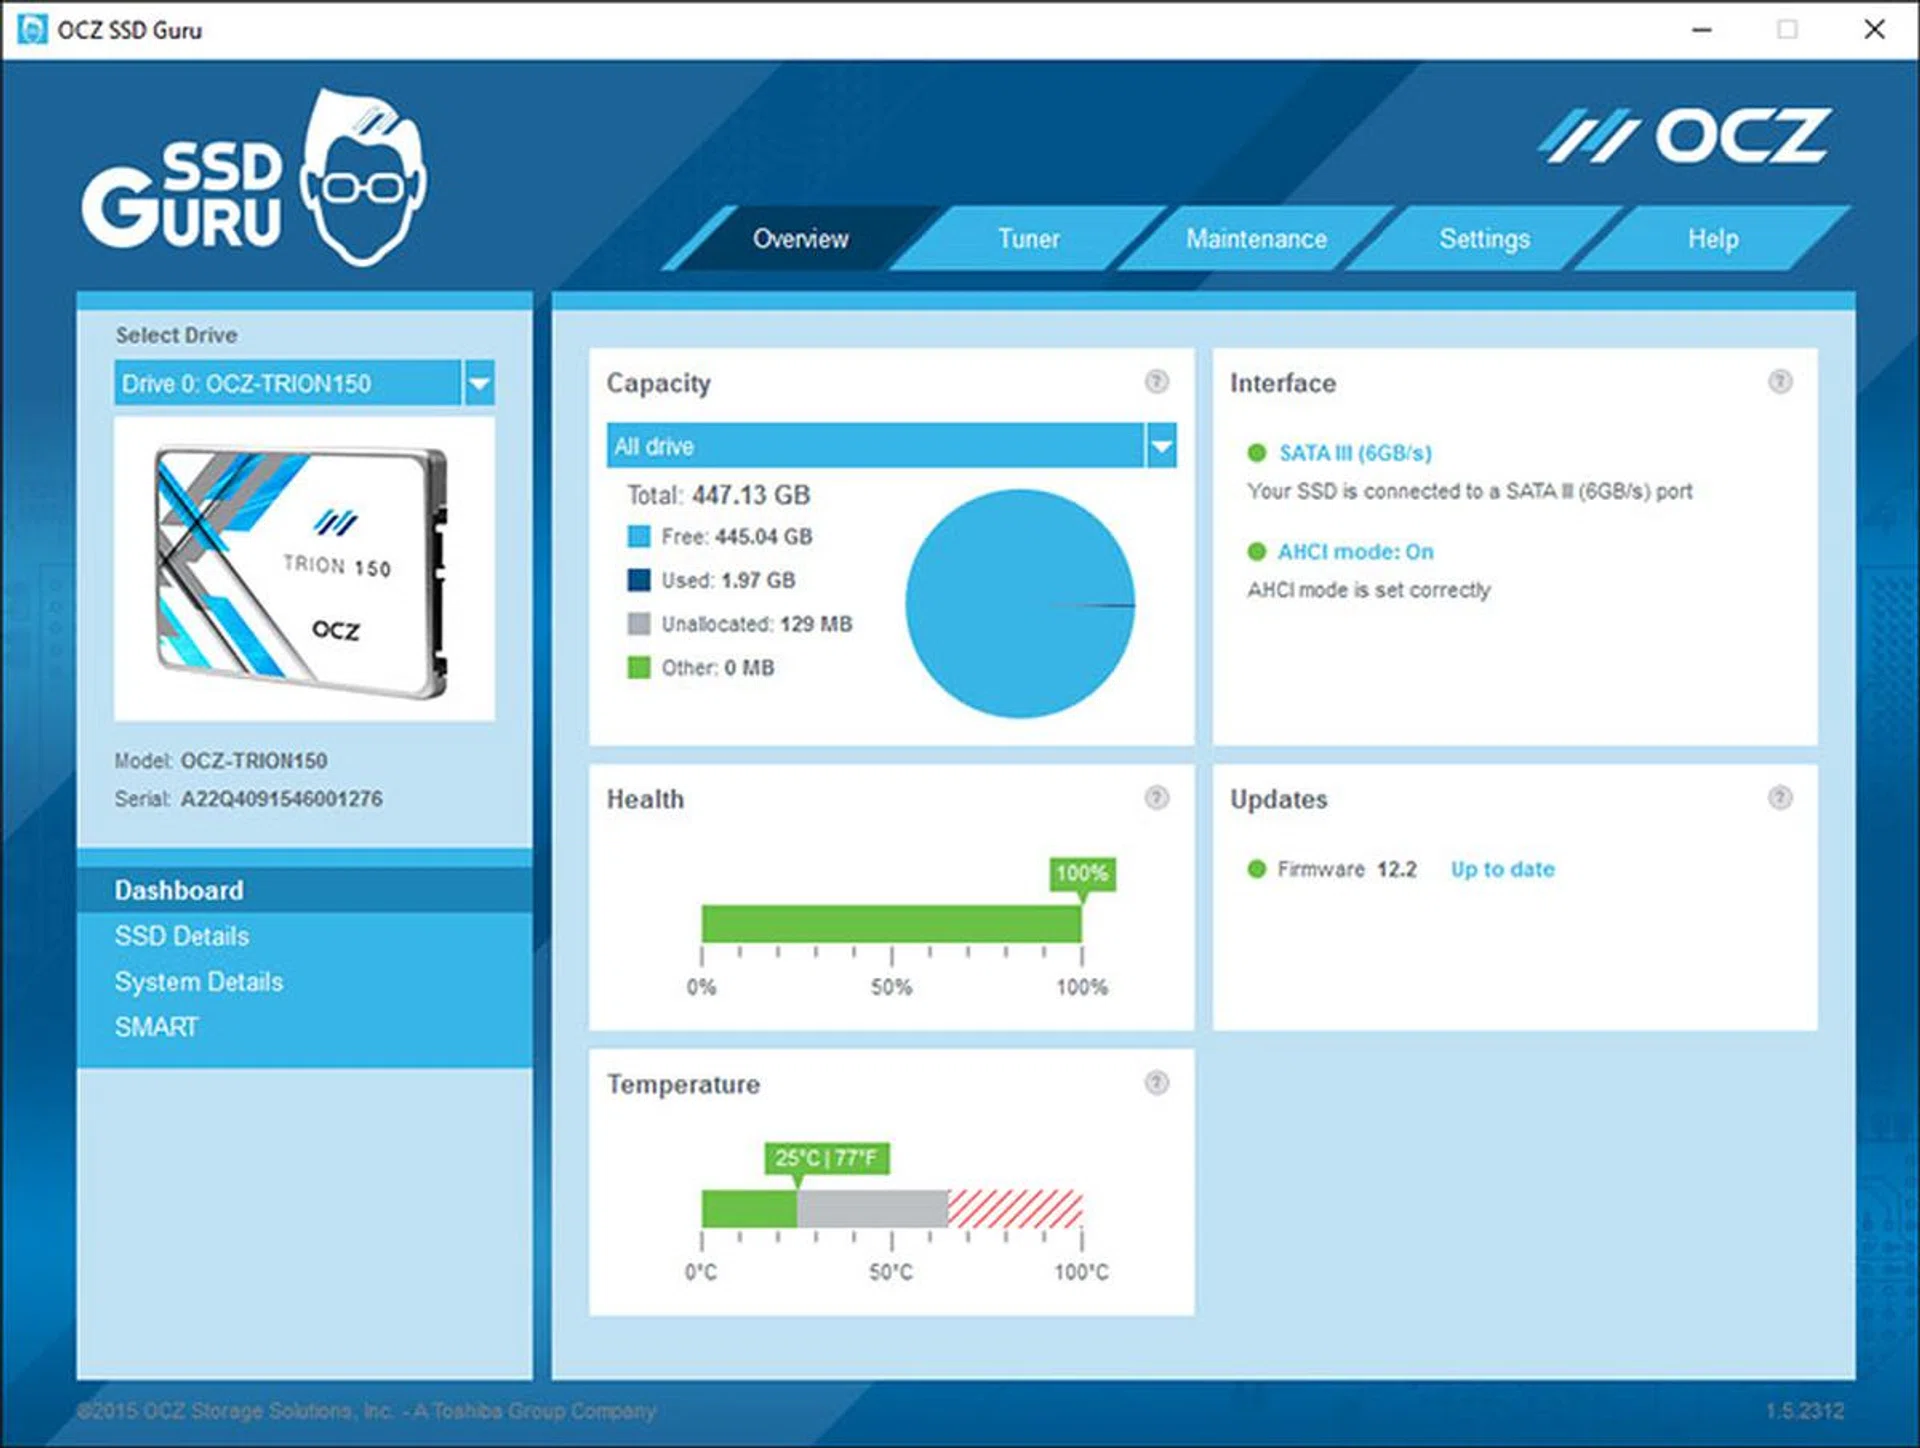The height and width of the screenshot is (1448, 1920).
Task: Click the Interface panel help icon
Action: pyautogui.click(x=1780, y=381)
